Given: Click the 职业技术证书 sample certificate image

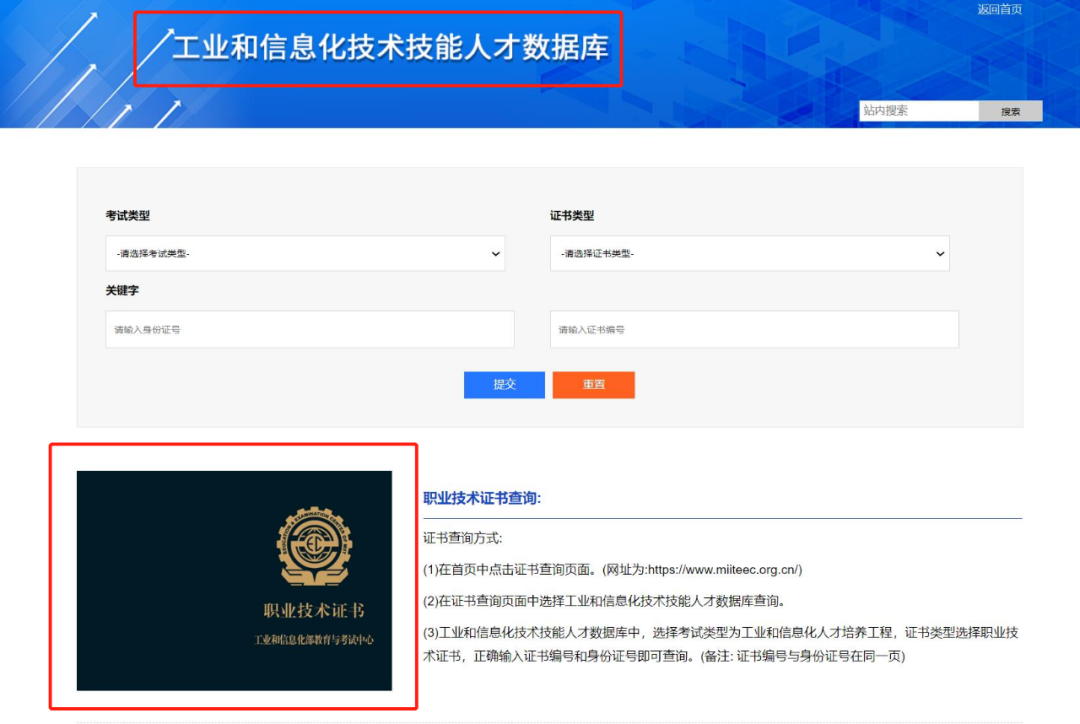Looking at the screenshot, I should coord(233,580).
